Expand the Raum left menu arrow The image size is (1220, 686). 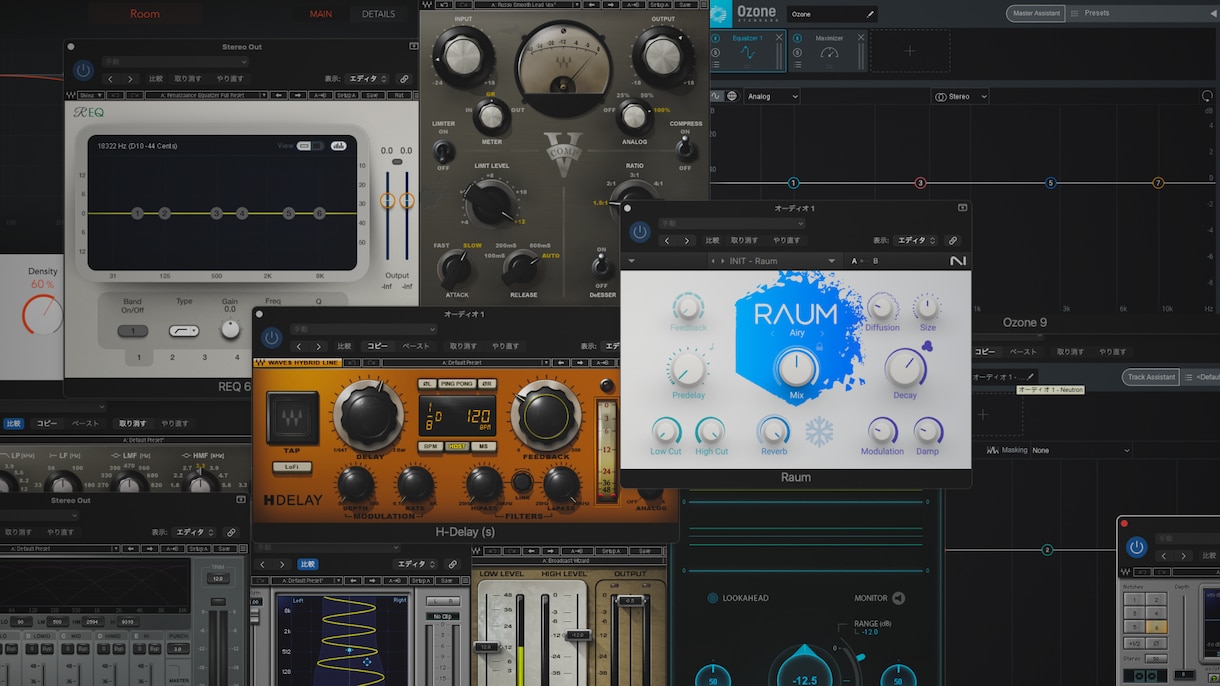631,261
